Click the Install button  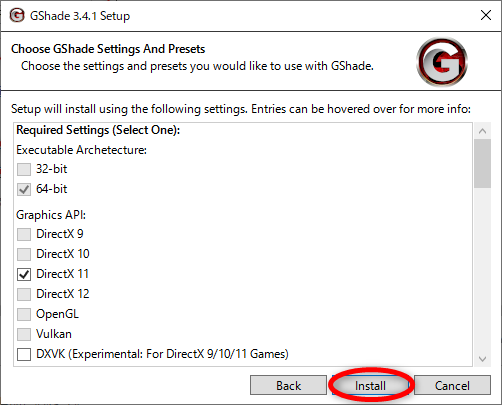pos(370,385)
